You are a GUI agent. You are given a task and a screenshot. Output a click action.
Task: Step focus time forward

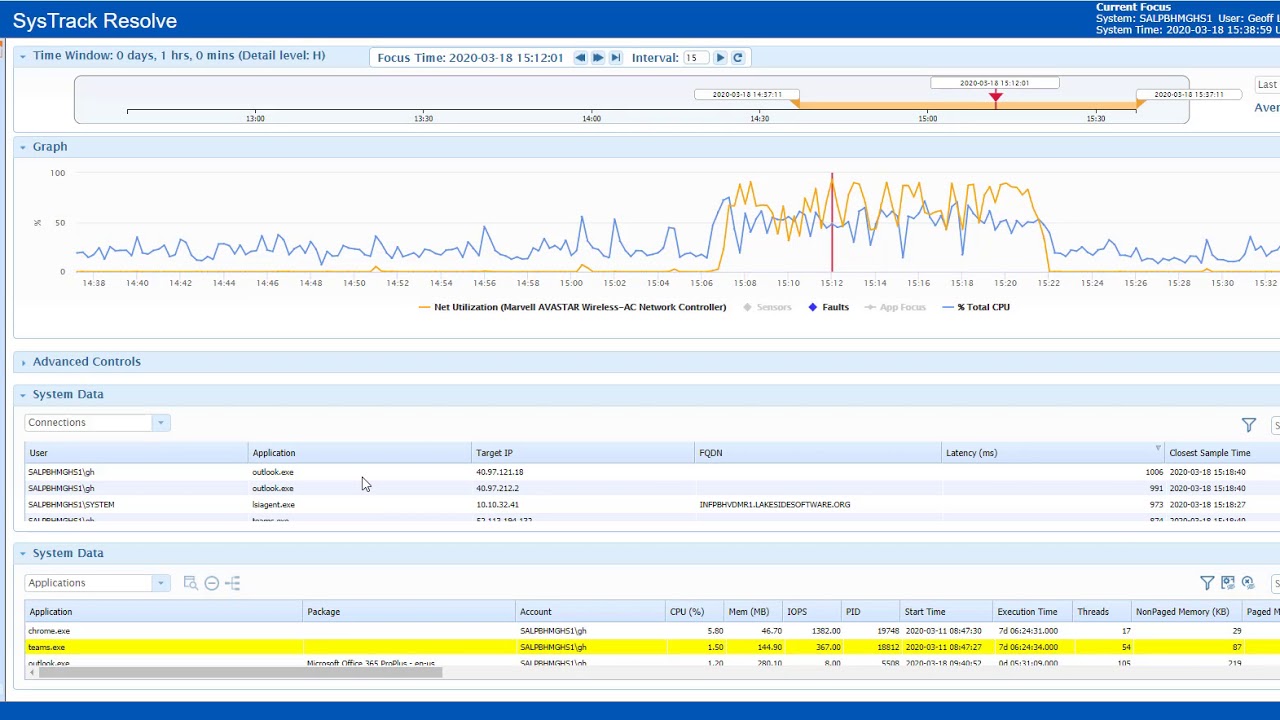[598, 58]
